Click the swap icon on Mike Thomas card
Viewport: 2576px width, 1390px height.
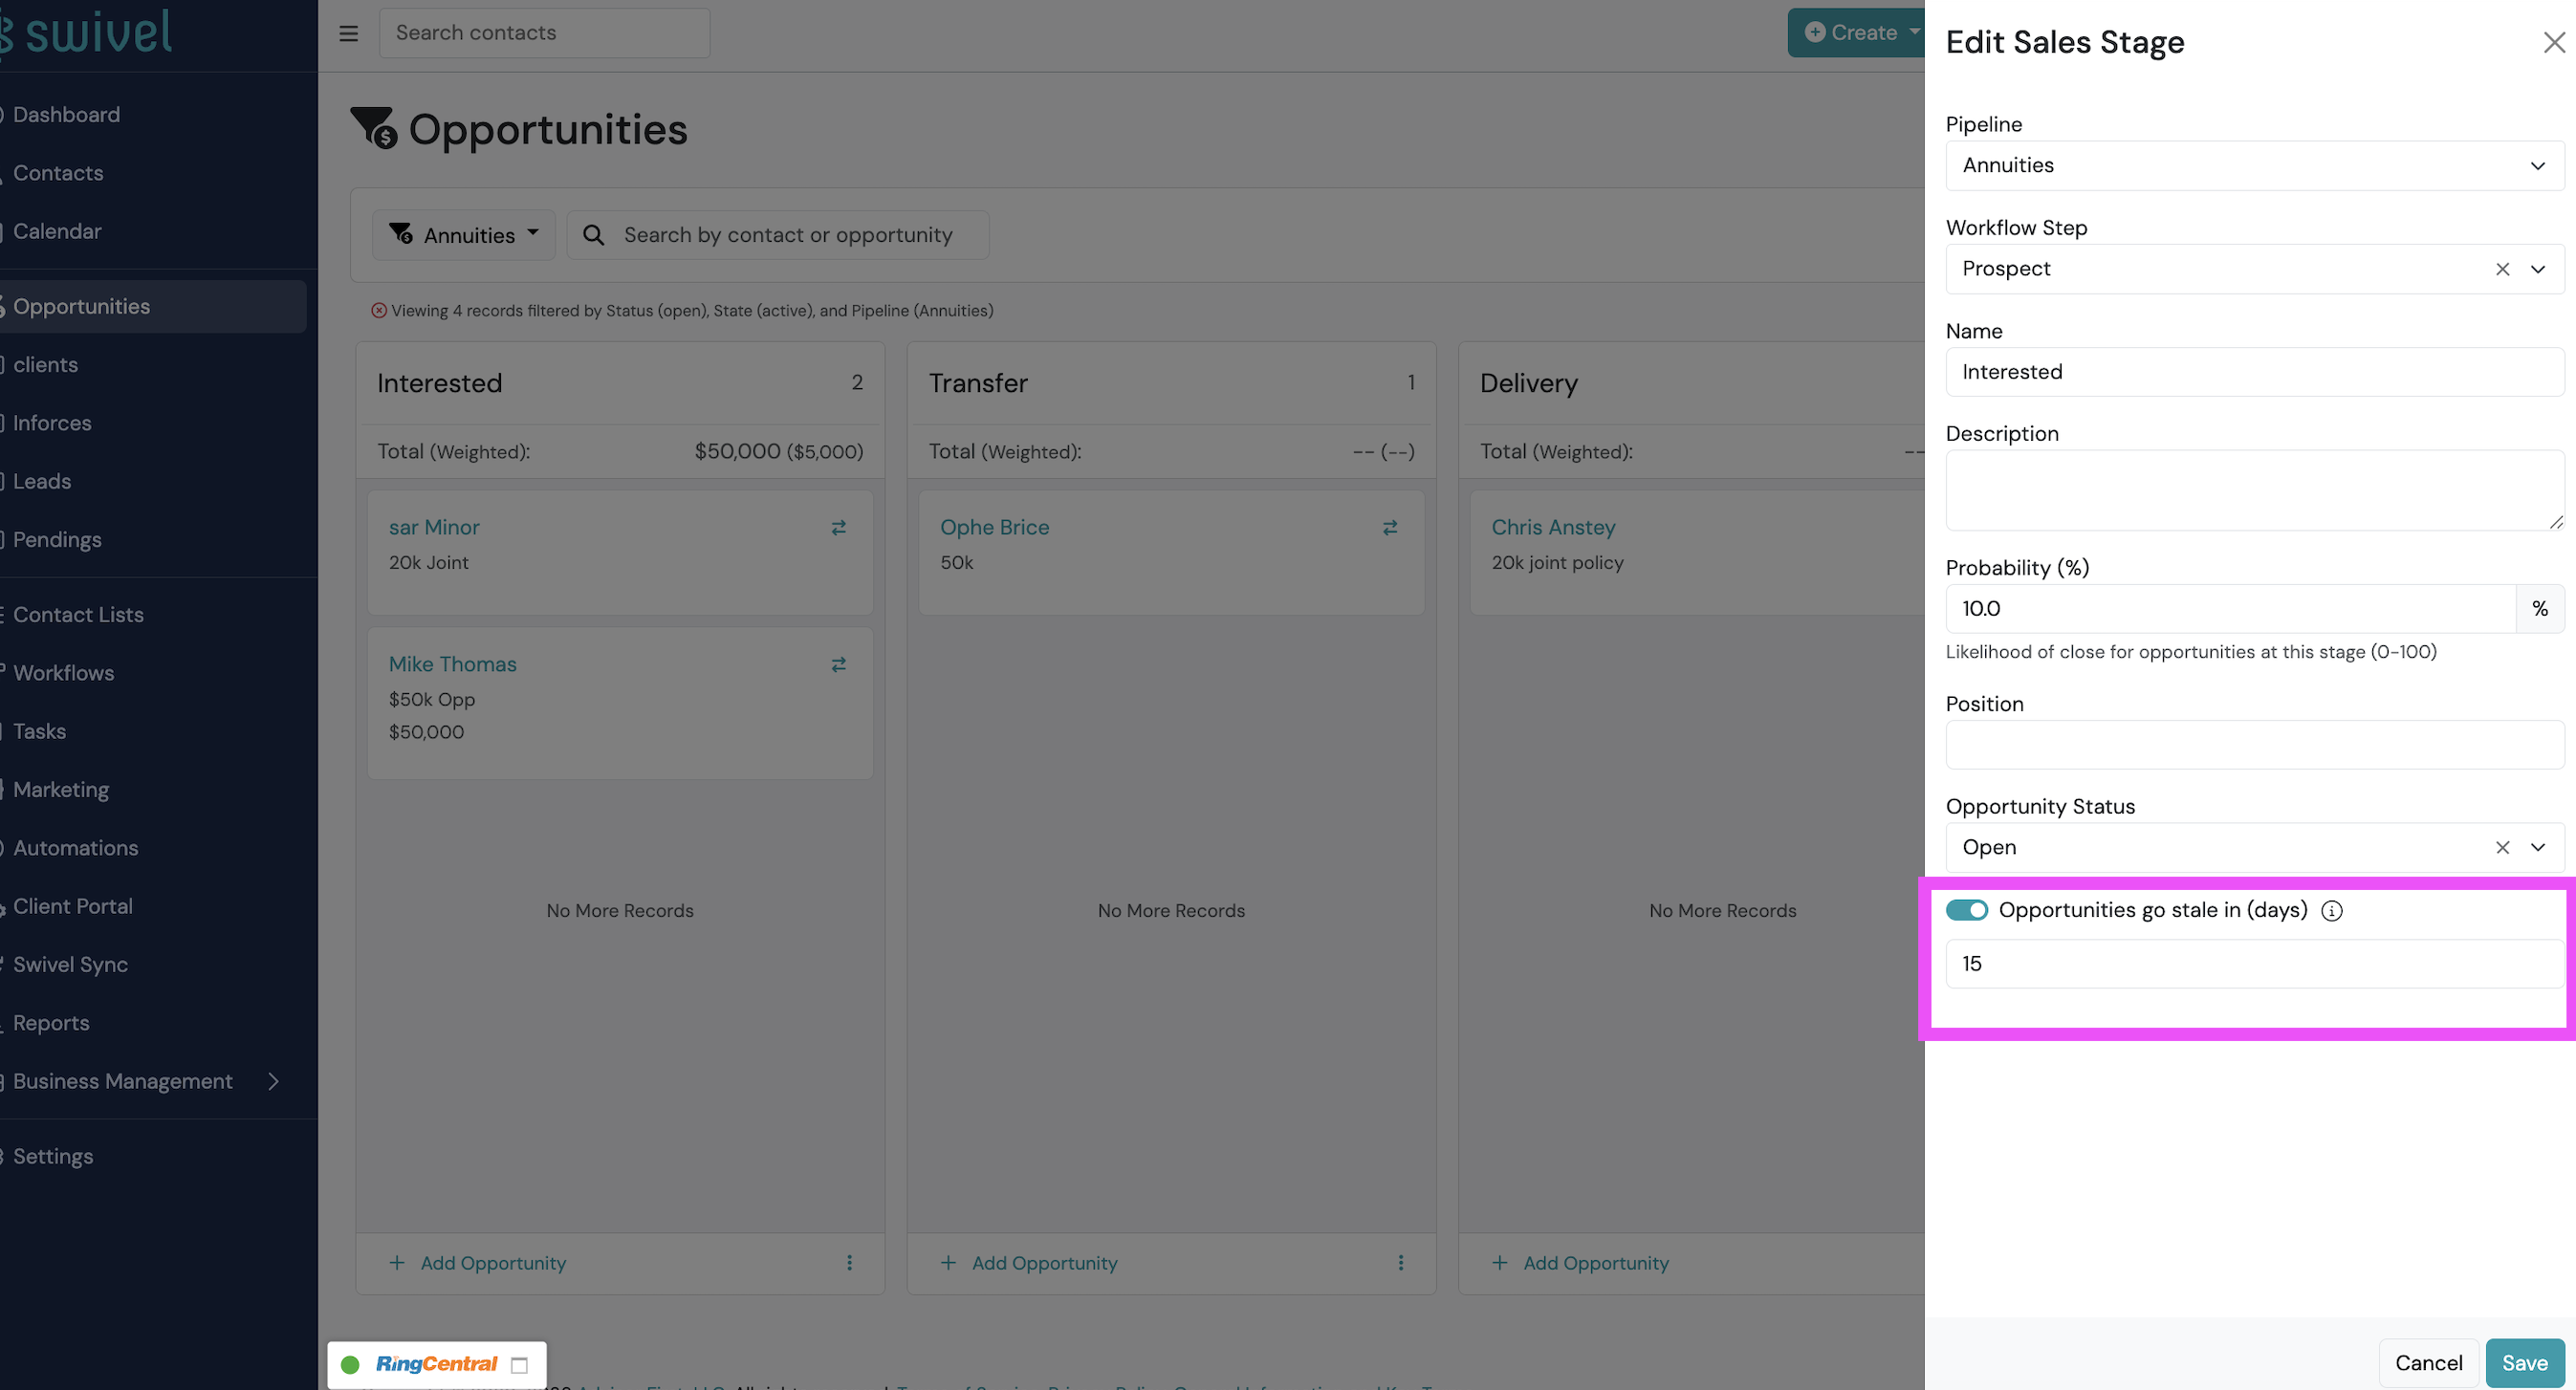point(838,664)
